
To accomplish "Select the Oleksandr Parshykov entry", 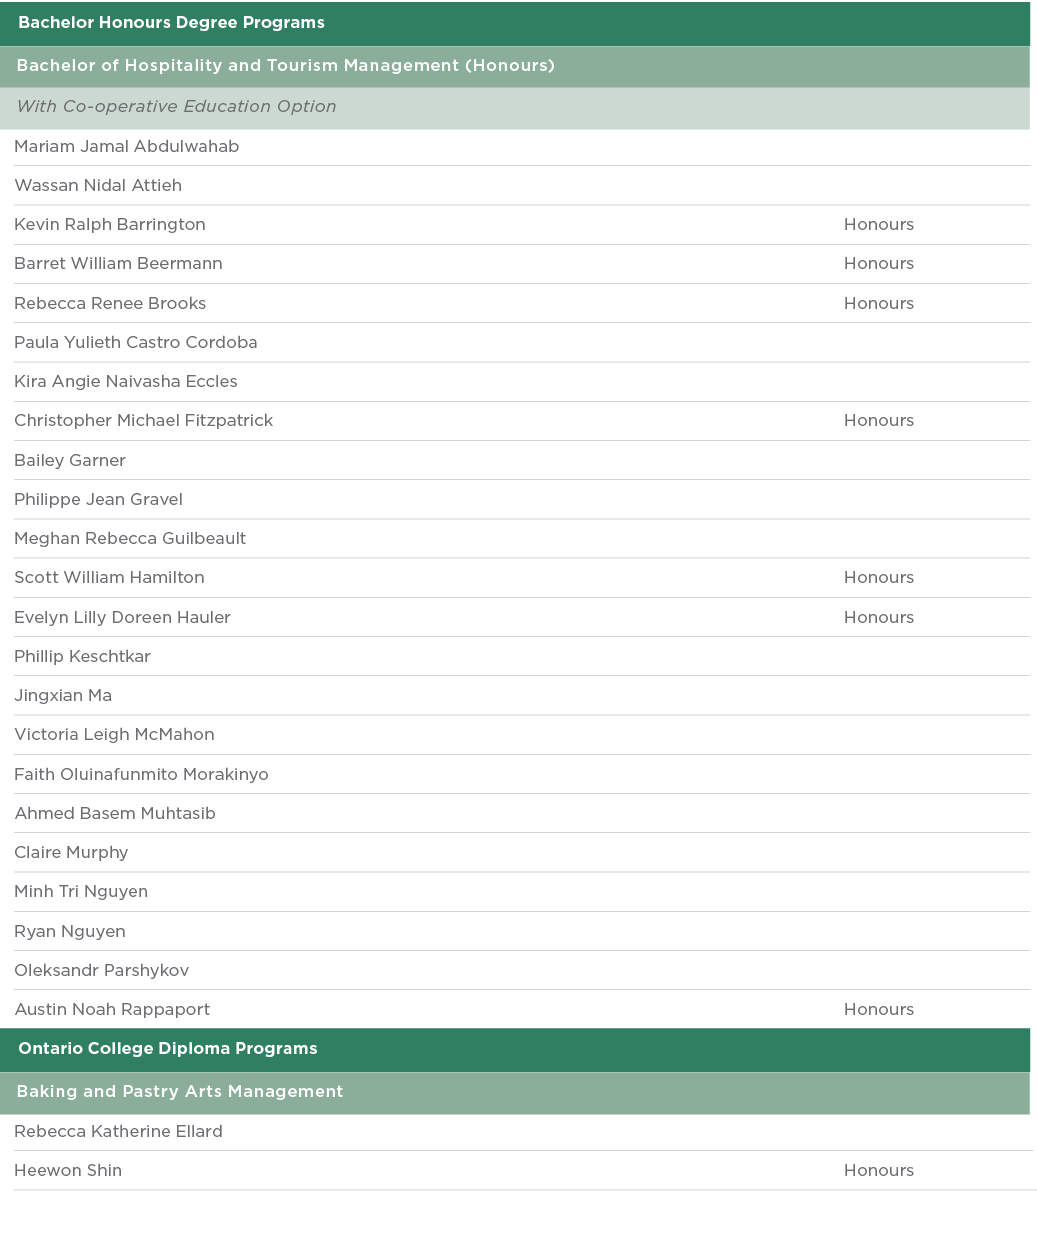I will point(101,971).
